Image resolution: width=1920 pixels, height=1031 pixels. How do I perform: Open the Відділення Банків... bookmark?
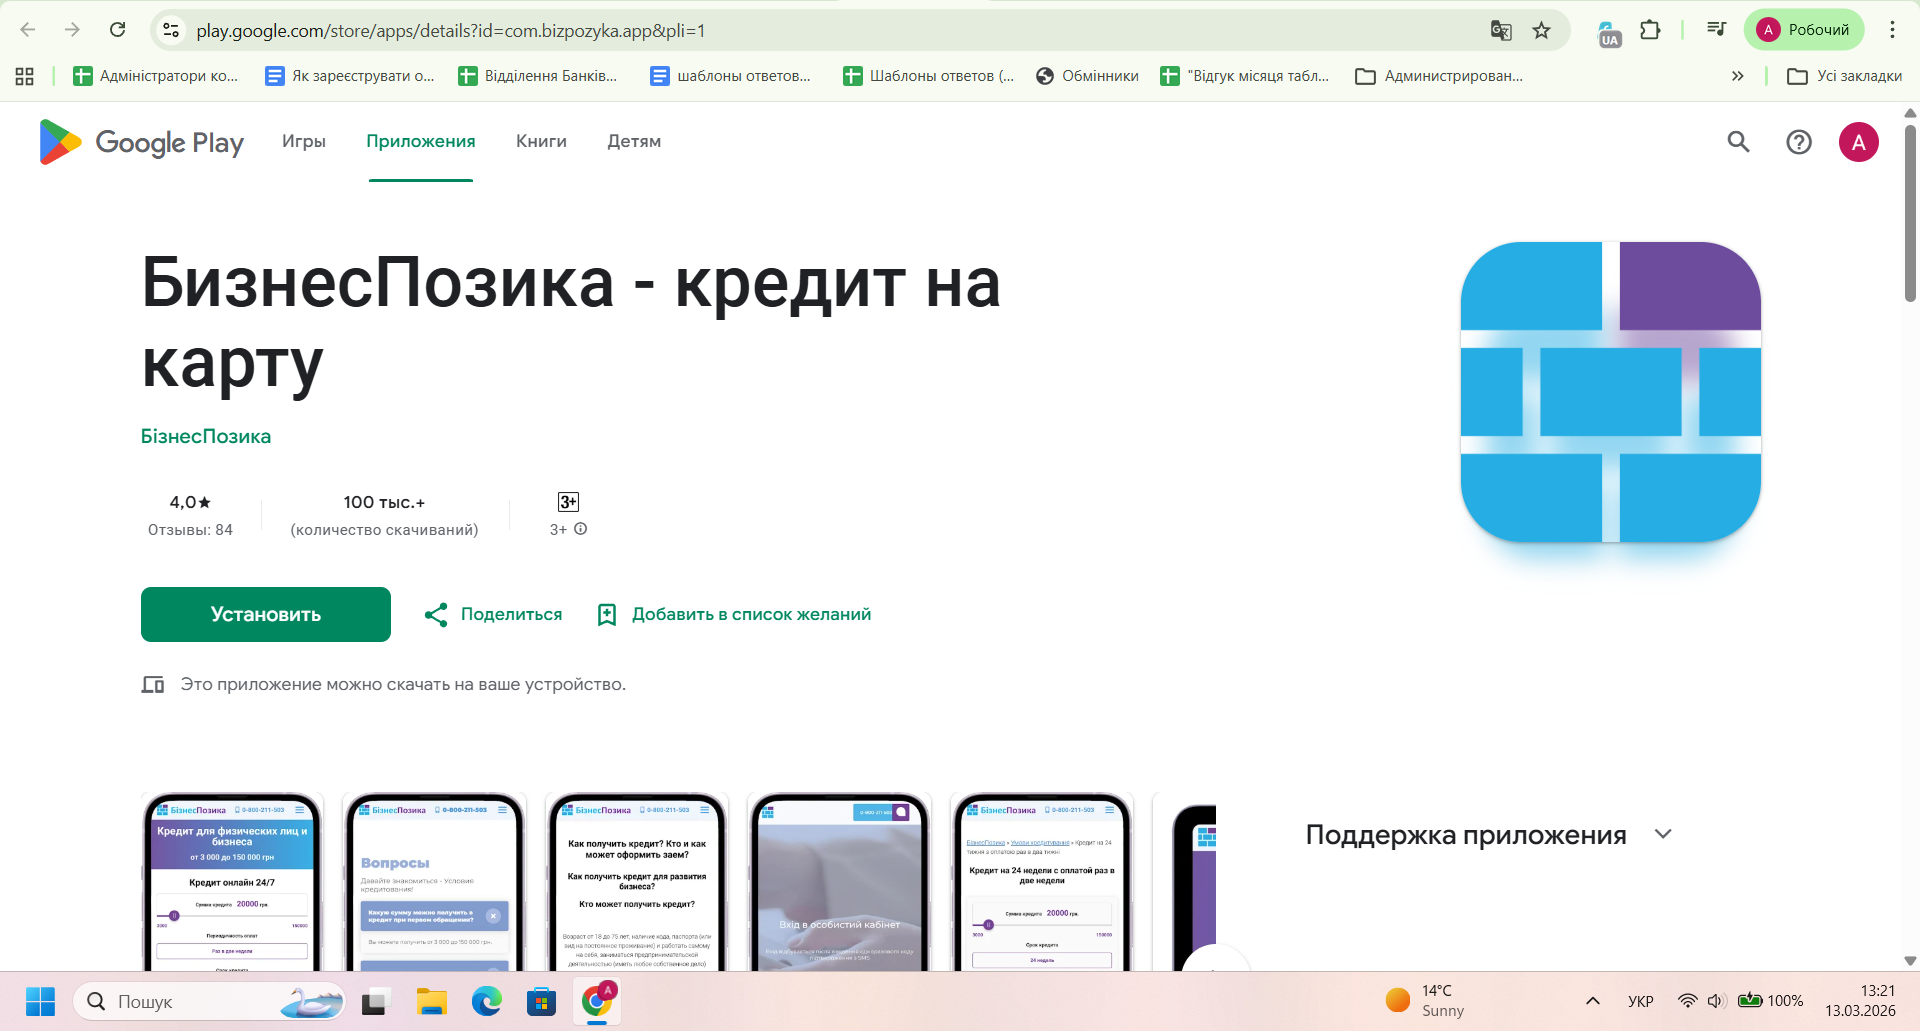pos(537,76)
